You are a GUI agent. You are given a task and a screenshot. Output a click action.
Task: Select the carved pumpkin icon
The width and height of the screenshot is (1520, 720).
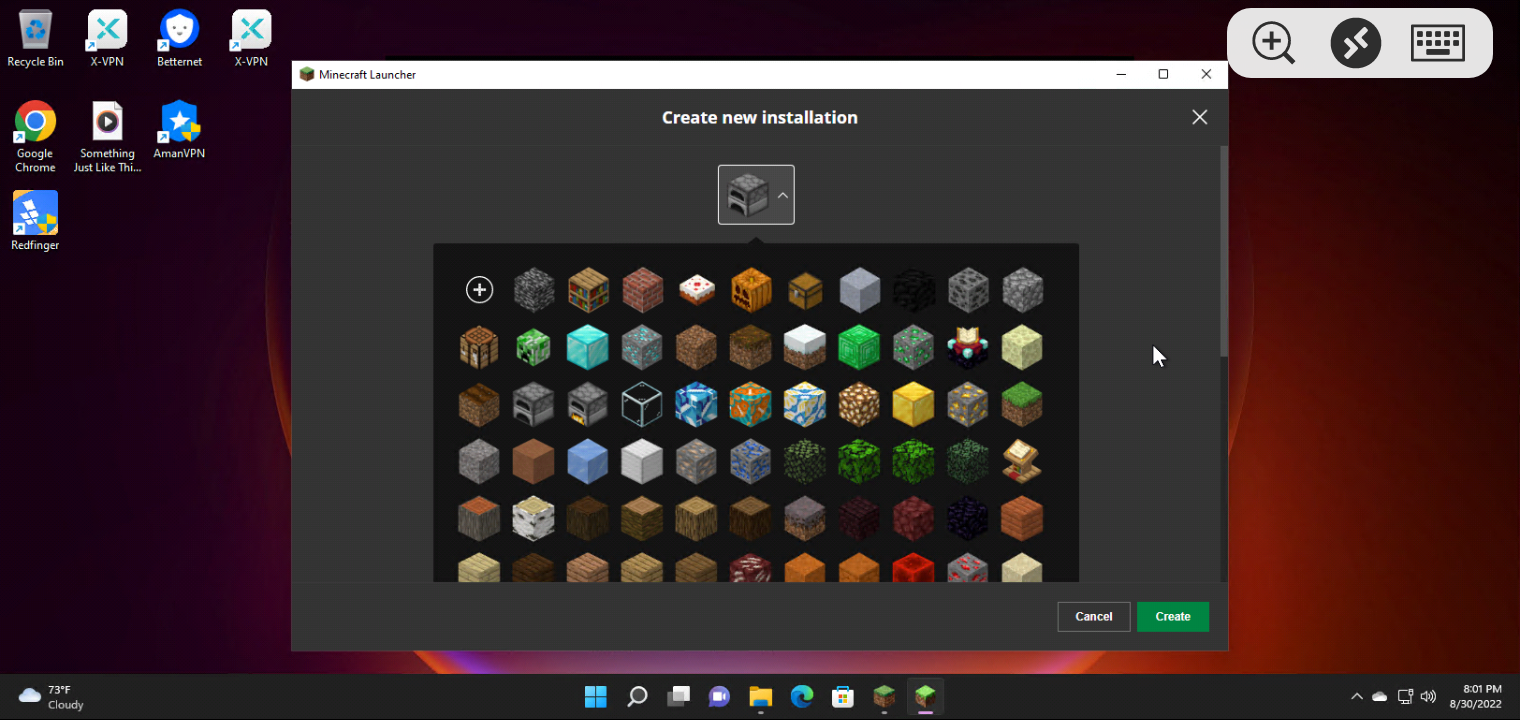pos(750,290)
